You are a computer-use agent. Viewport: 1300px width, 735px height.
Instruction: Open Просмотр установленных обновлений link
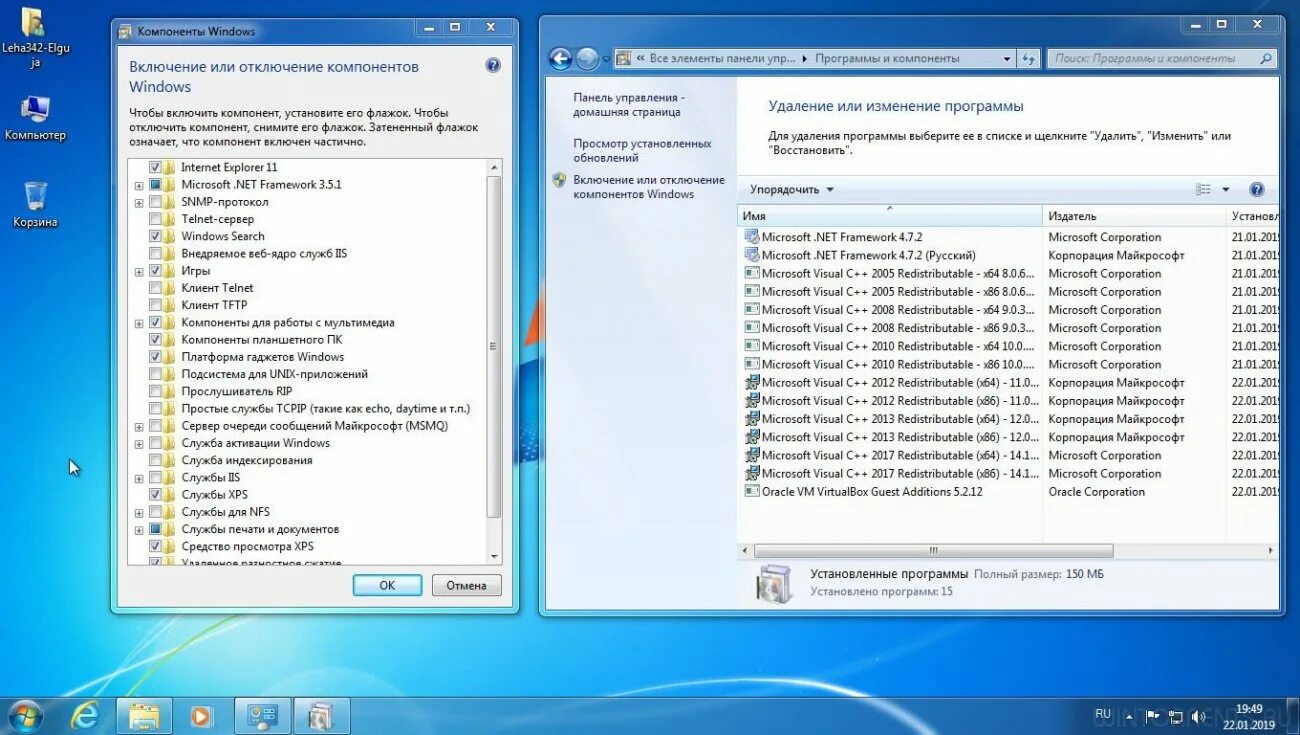coord(642,150)
